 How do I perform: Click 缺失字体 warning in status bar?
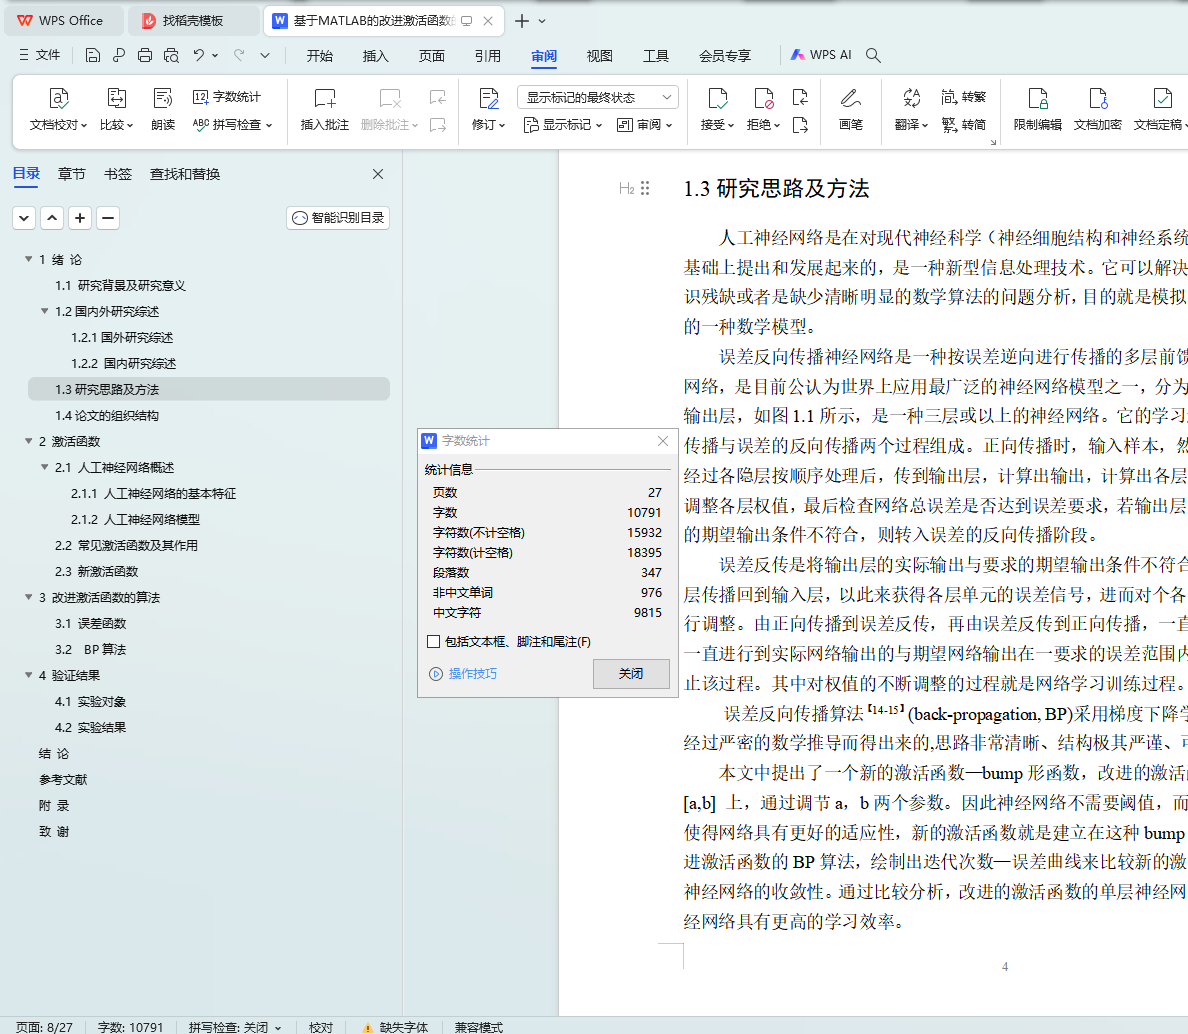(x=395, y=1027)
